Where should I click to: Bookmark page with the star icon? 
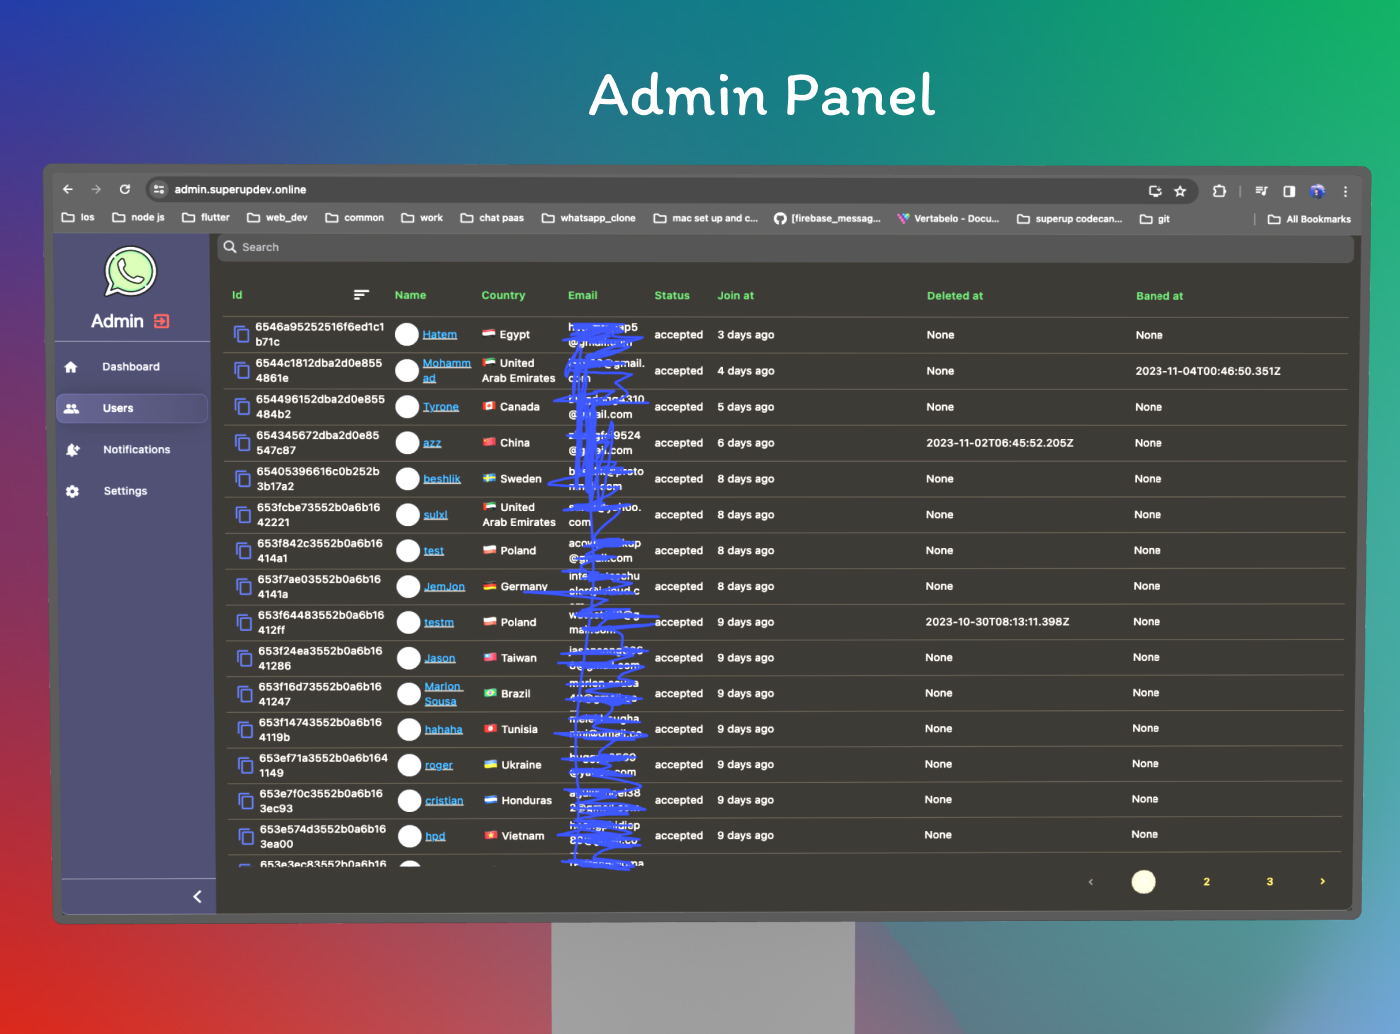(x=1180, y=191)
